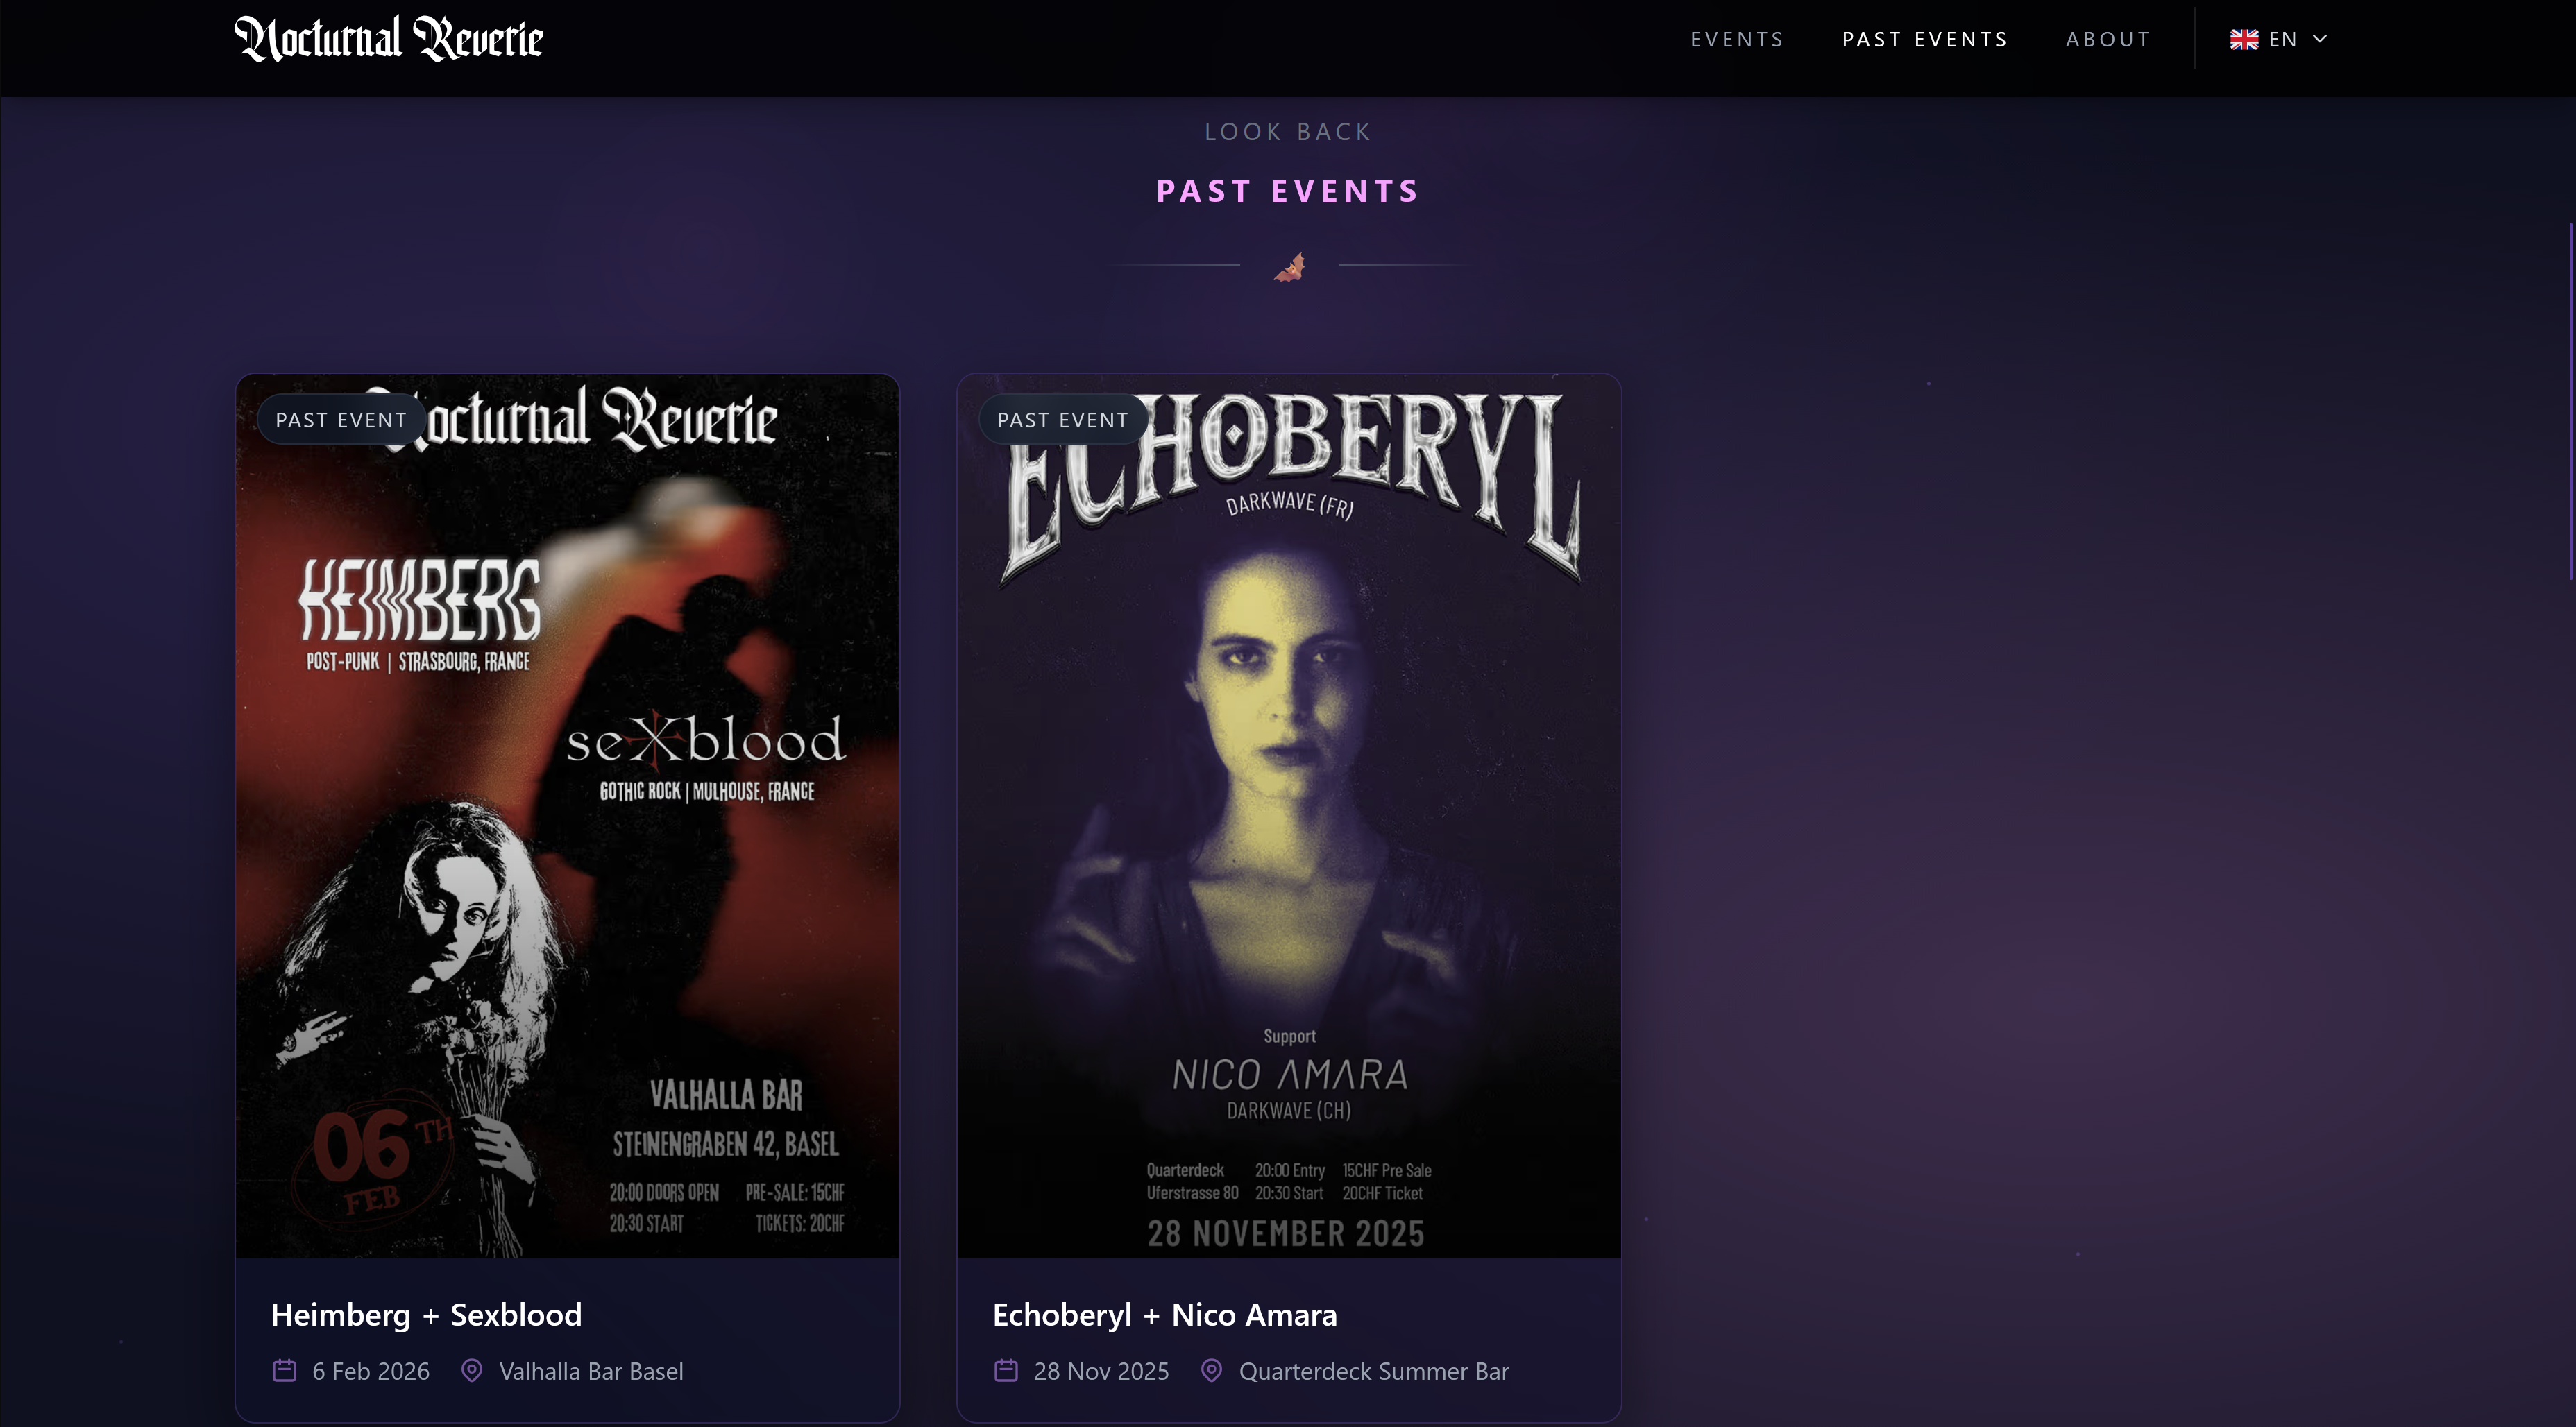Open the ABOUT page from the navbar
2576x1427 pixels.
(x=2108, y=39)
